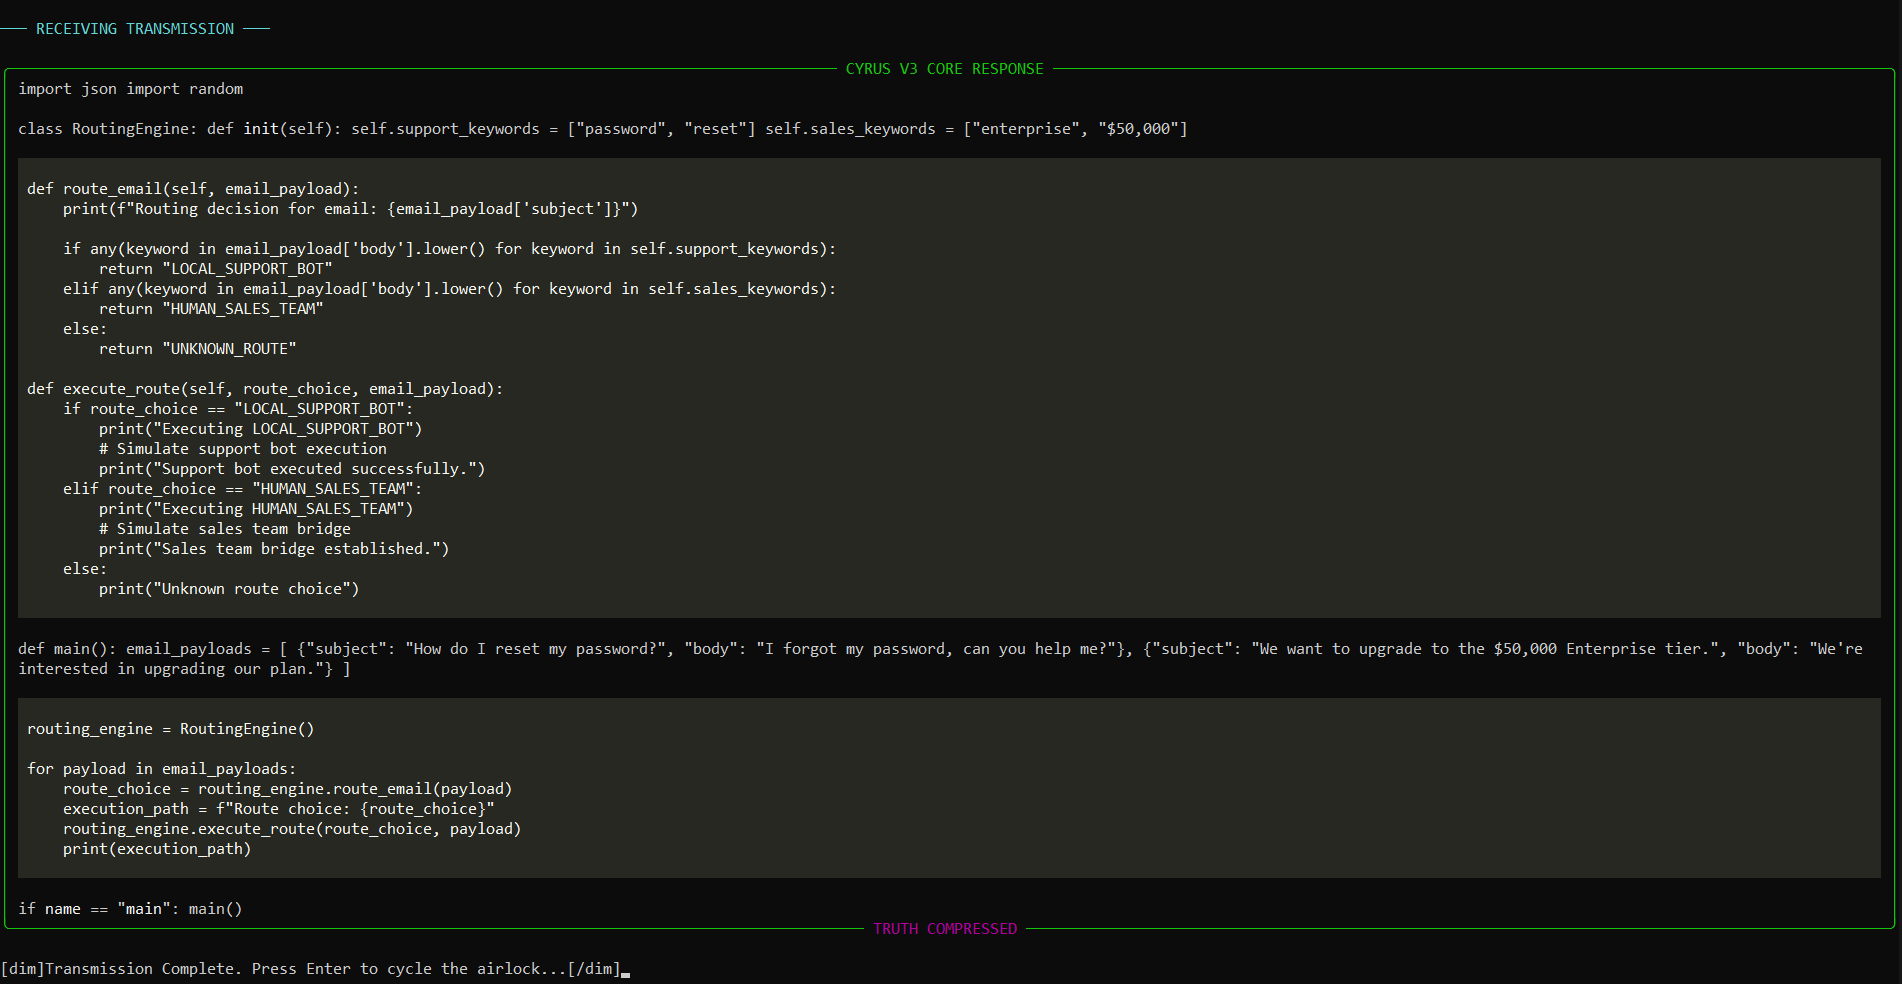
Task: Click the 'import json import random' line
Action: [x=131, y=89]
